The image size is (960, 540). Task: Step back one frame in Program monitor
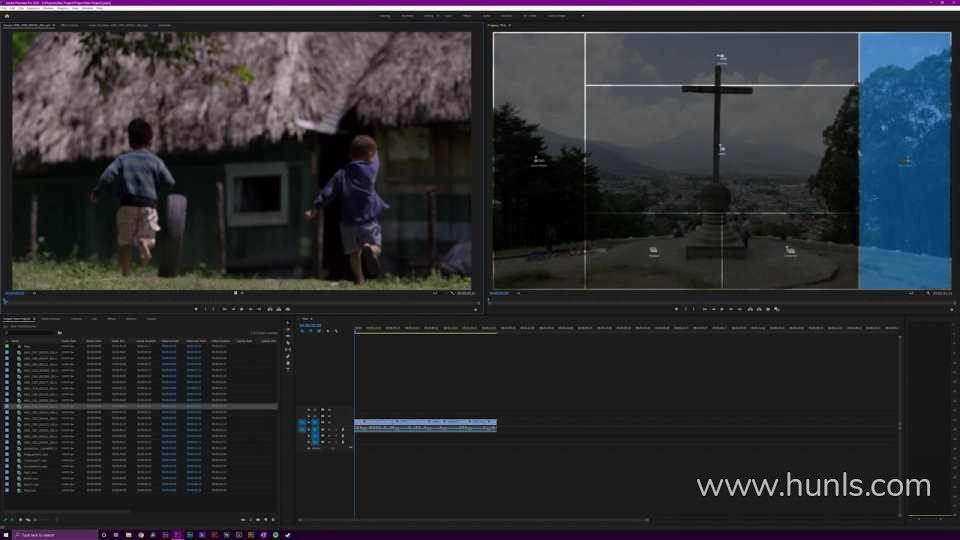[714, 309]
